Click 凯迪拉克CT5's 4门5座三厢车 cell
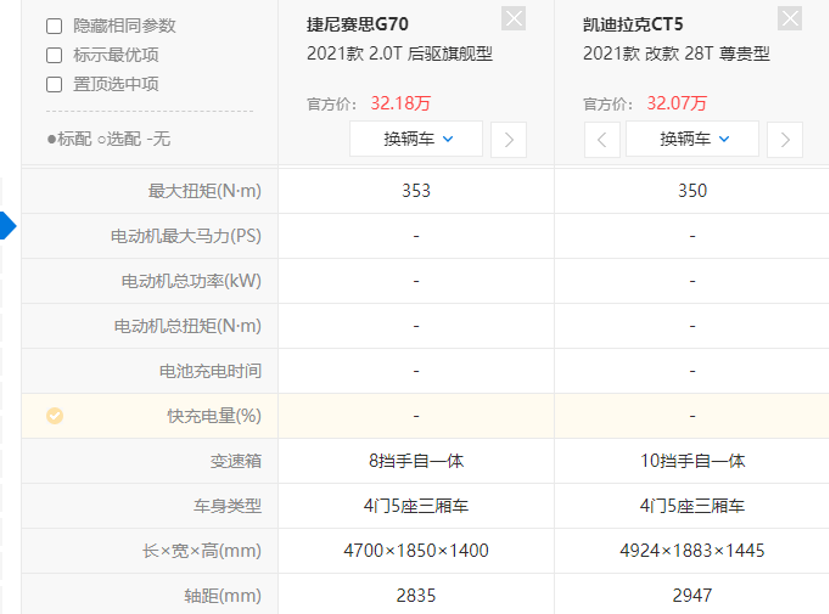Screen dimensions: 829x614 (693, 506)
